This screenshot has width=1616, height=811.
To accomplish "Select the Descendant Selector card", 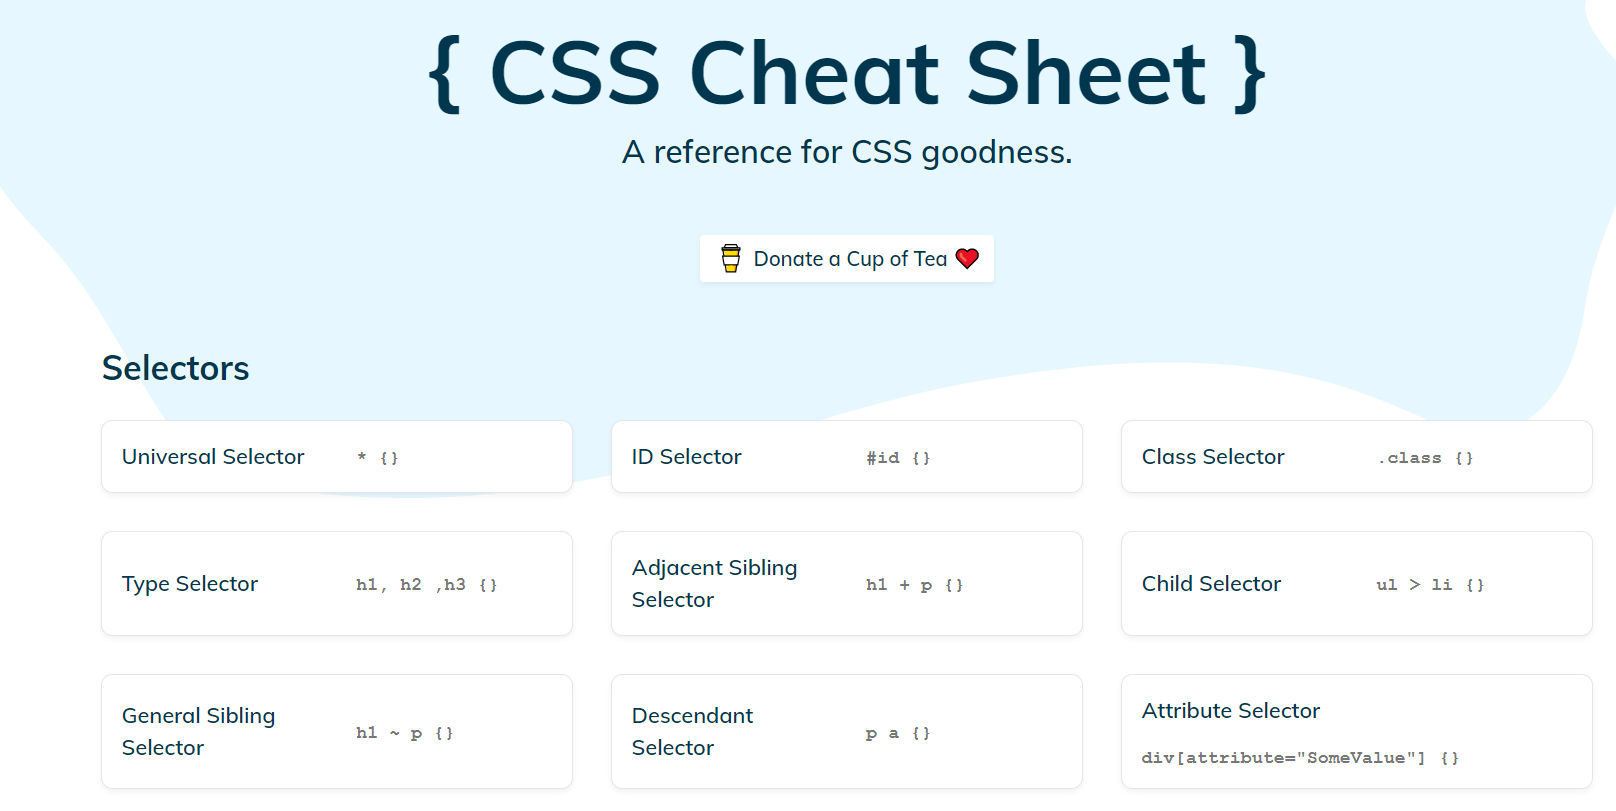I will click(847, 732).
